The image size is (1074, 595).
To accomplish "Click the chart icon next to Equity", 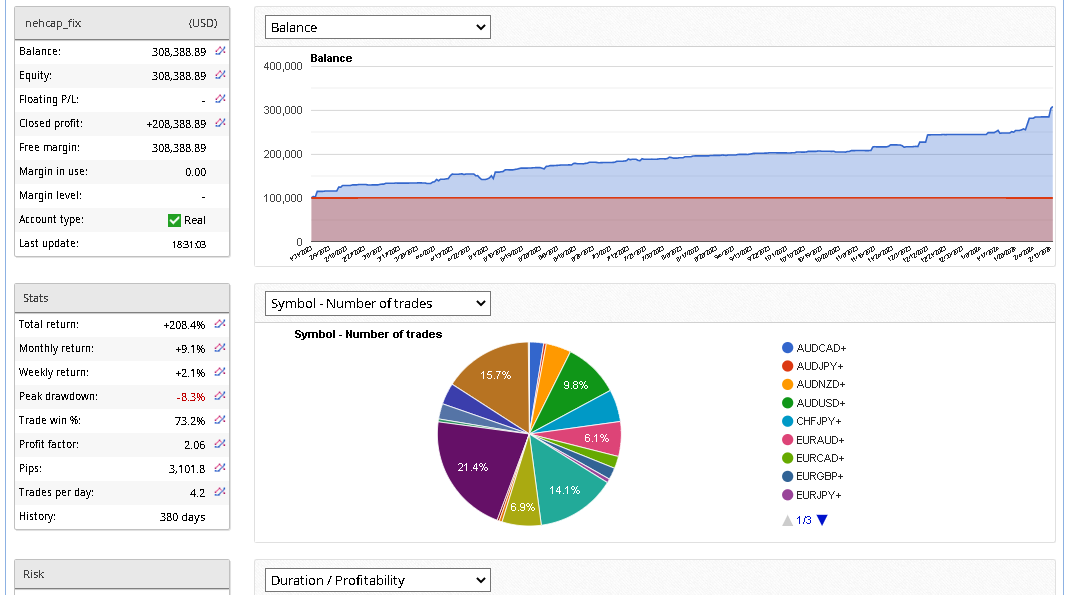I will (221, 75).
